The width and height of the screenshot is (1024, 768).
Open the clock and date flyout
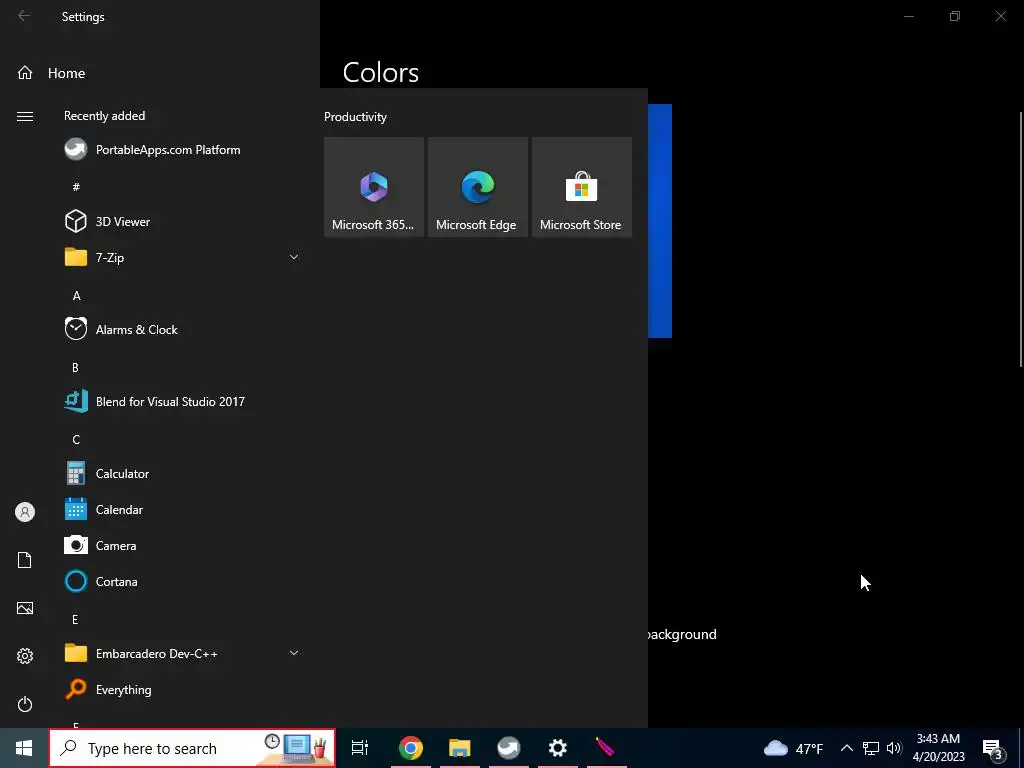click(x=938, y=748)
